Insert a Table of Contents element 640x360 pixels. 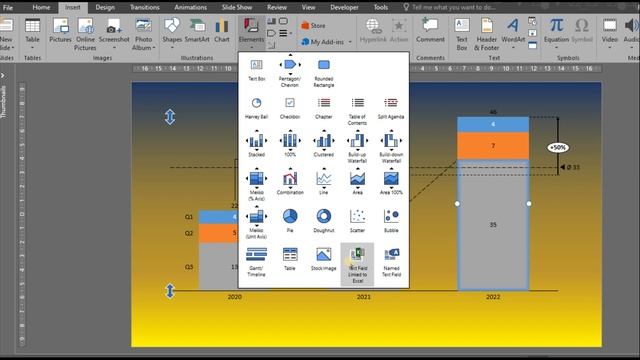point(357,111)
